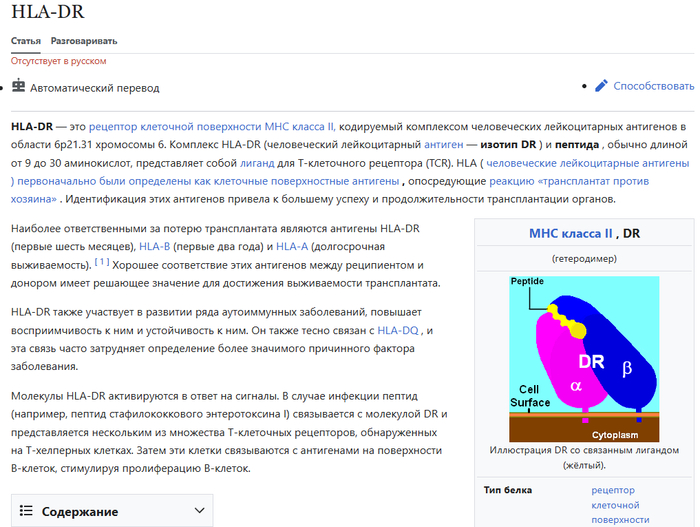Switch to the Разговаривать tab
Viewport: 700px width, 527px height.
click(84, 41)
